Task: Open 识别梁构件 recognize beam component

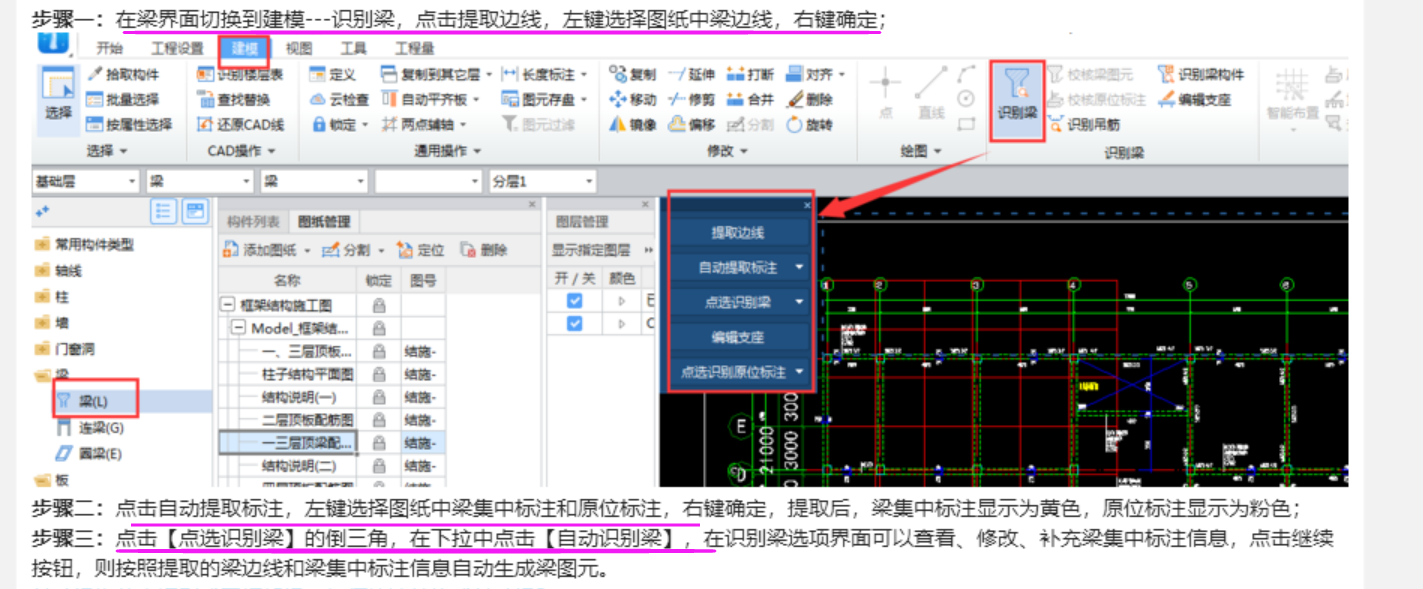Action: click(1201, 74)
